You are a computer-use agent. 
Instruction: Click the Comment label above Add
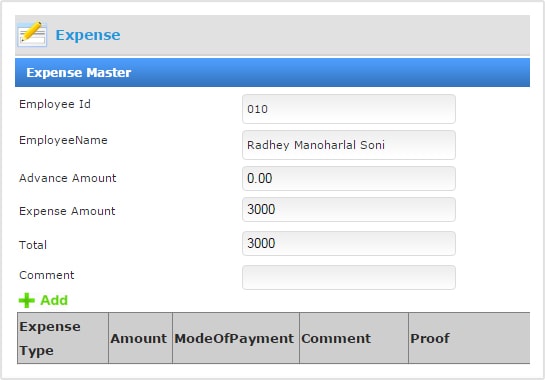(x=47, y=275)
